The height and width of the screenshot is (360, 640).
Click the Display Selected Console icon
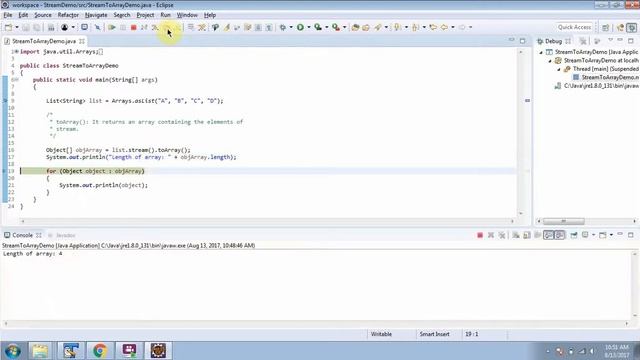pos(586,235)
